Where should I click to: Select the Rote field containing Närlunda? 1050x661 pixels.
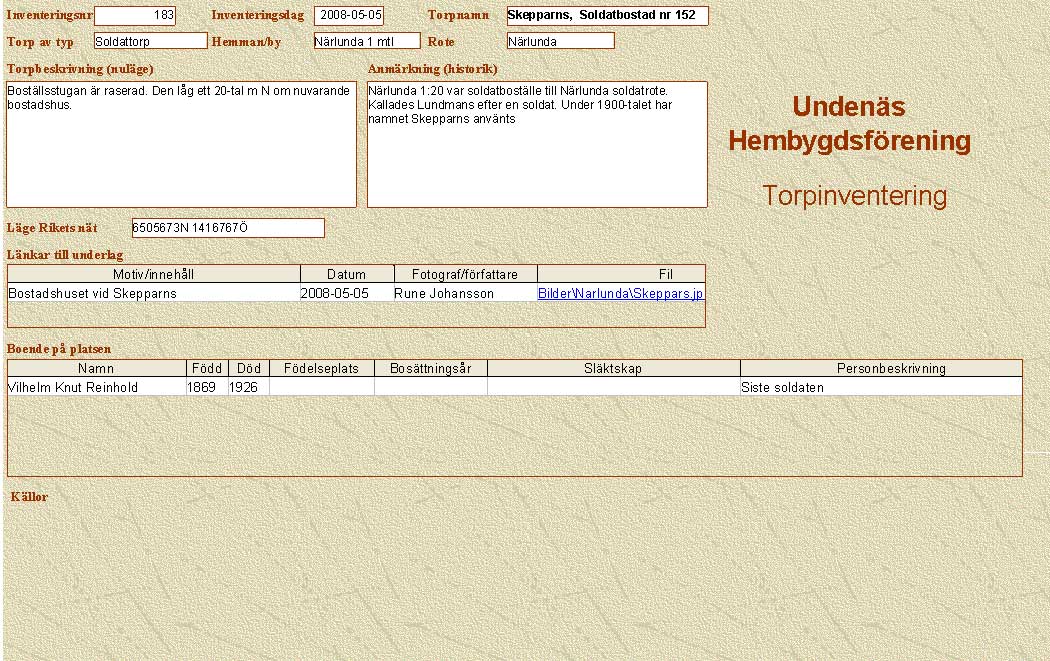point(560,41)
